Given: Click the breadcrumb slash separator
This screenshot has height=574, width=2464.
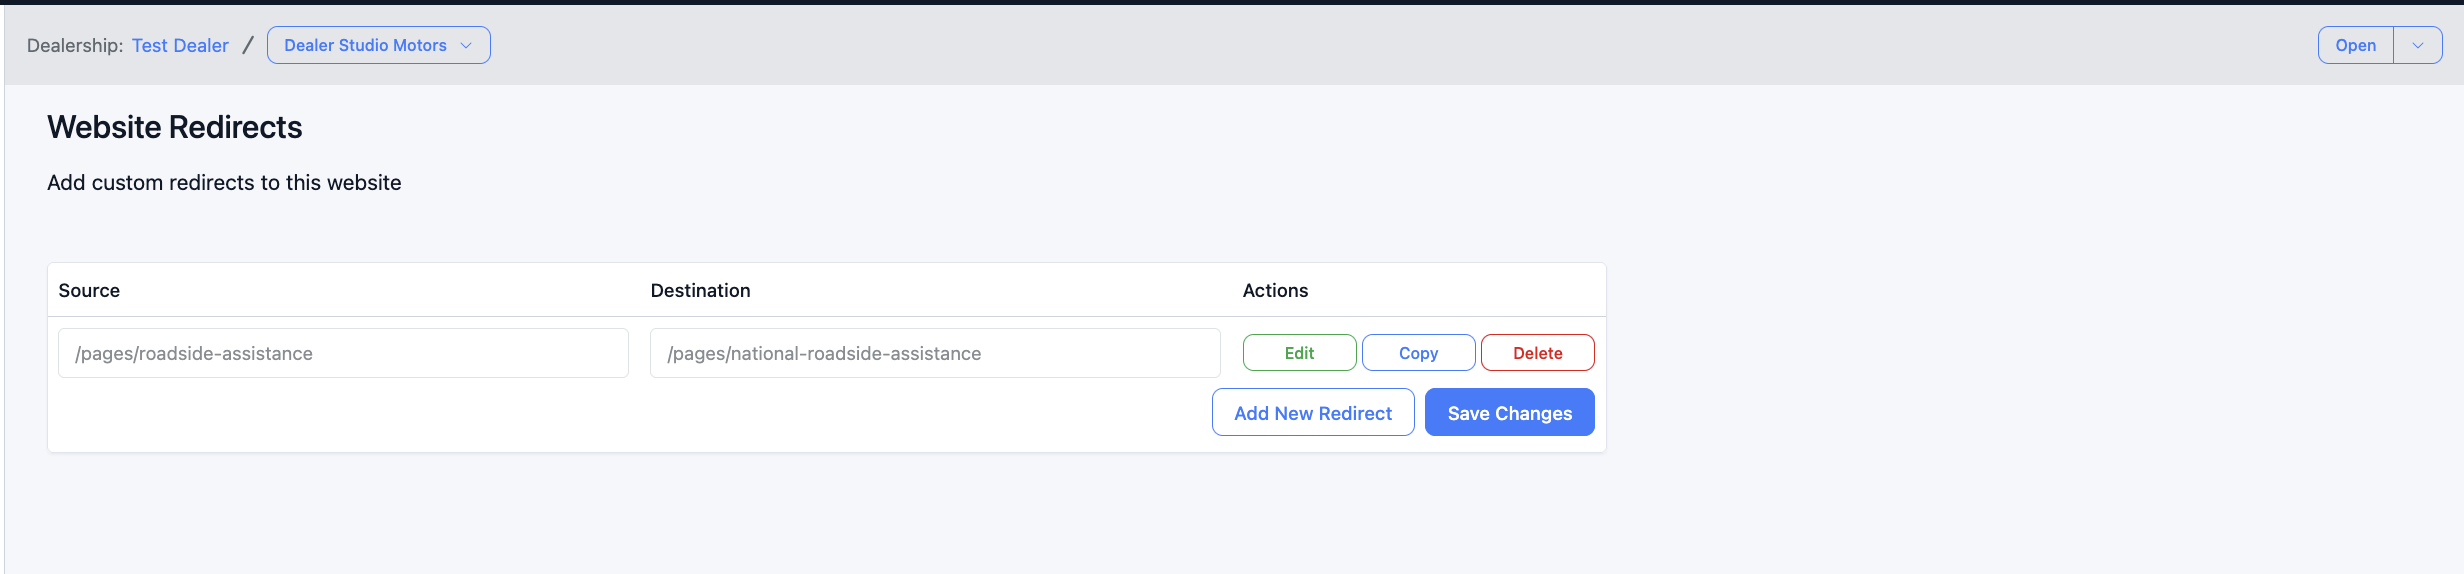Looking at the screenshot, I should (x=248, y=45).
